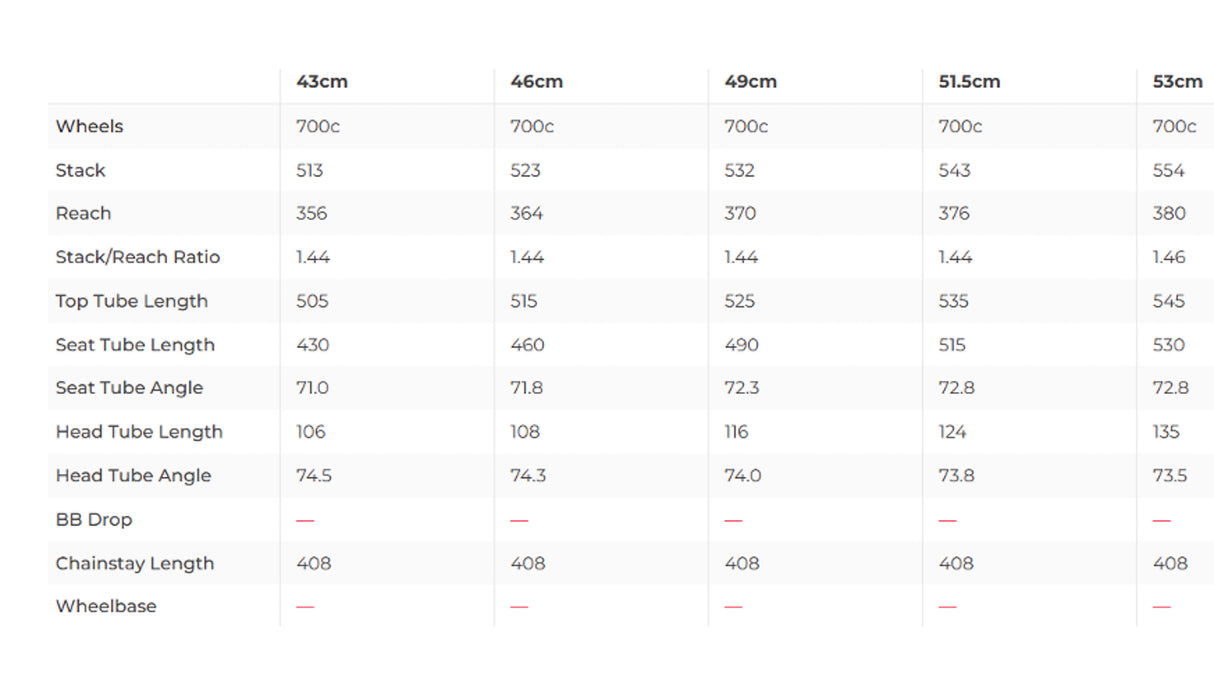This screenshot has height=683, width=1214.
Task: Click the 43cm size column header
Action: tap(322, 82)
